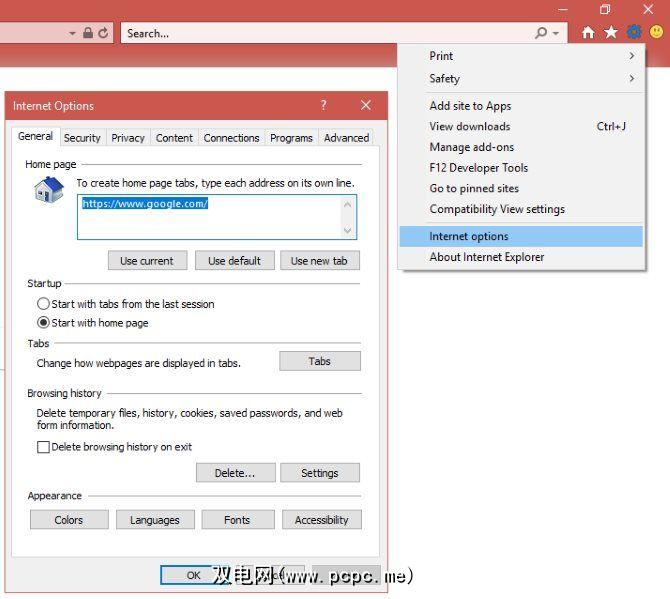Image resolution: width=670 pixels, height=599 pixels.
Task: Open Compatibility View settings
Action: tap(521, 209)
